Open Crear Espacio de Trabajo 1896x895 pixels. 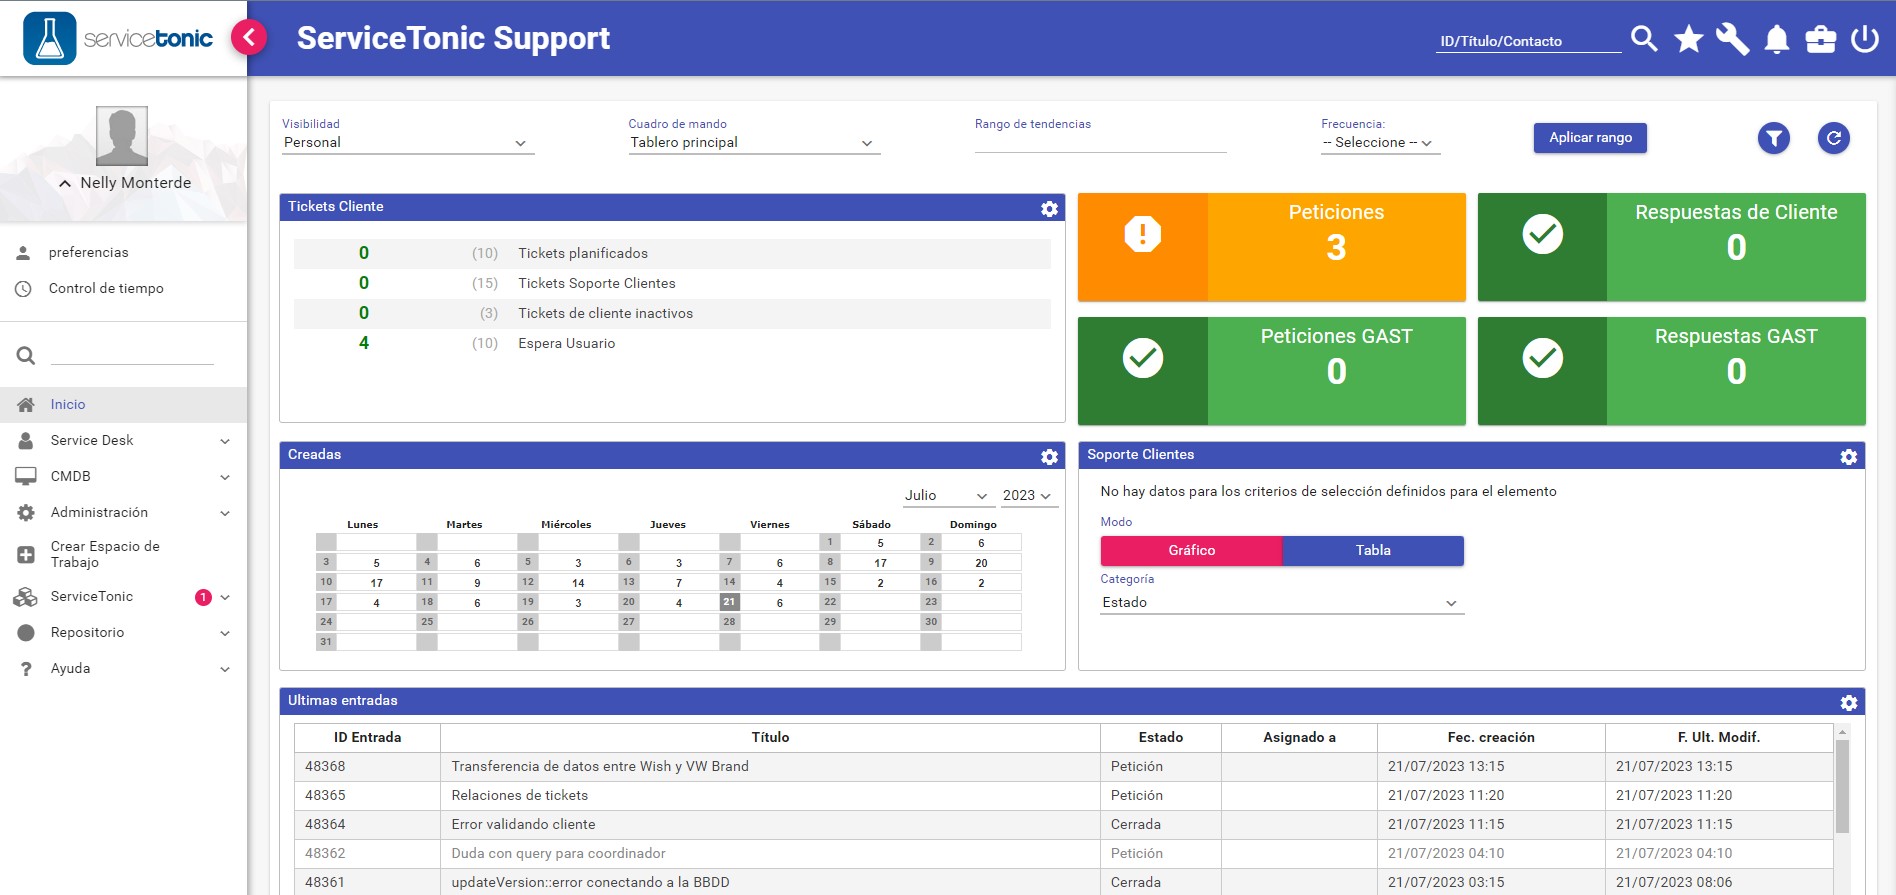[105, 554]
